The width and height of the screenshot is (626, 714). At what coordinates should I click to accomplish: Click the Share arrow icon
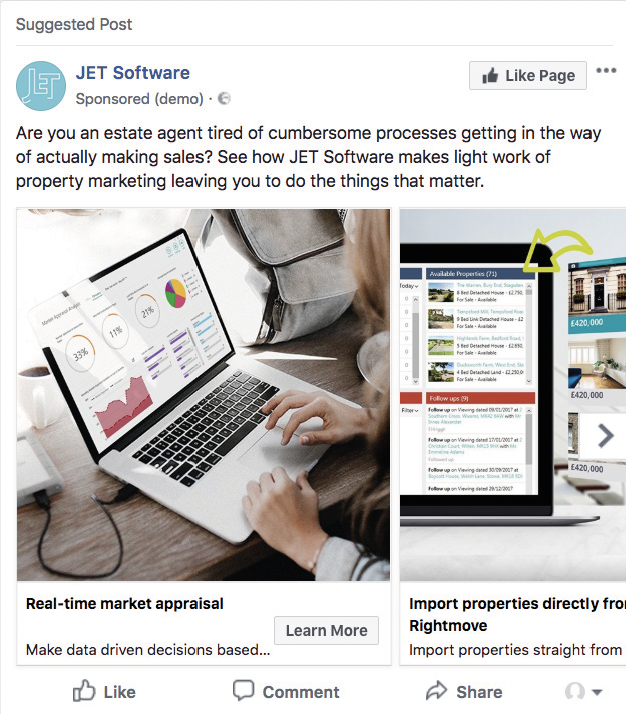(x=437, y=690)
